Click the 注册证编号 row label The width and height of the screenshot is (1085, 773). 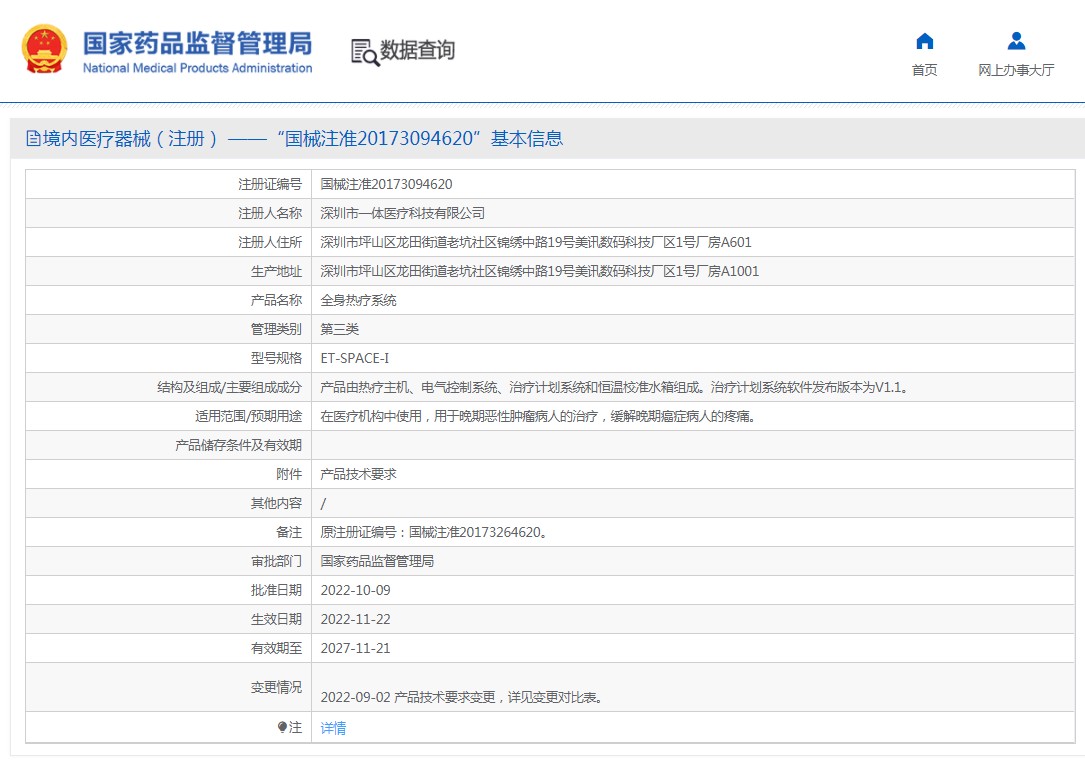click(270, 184)
